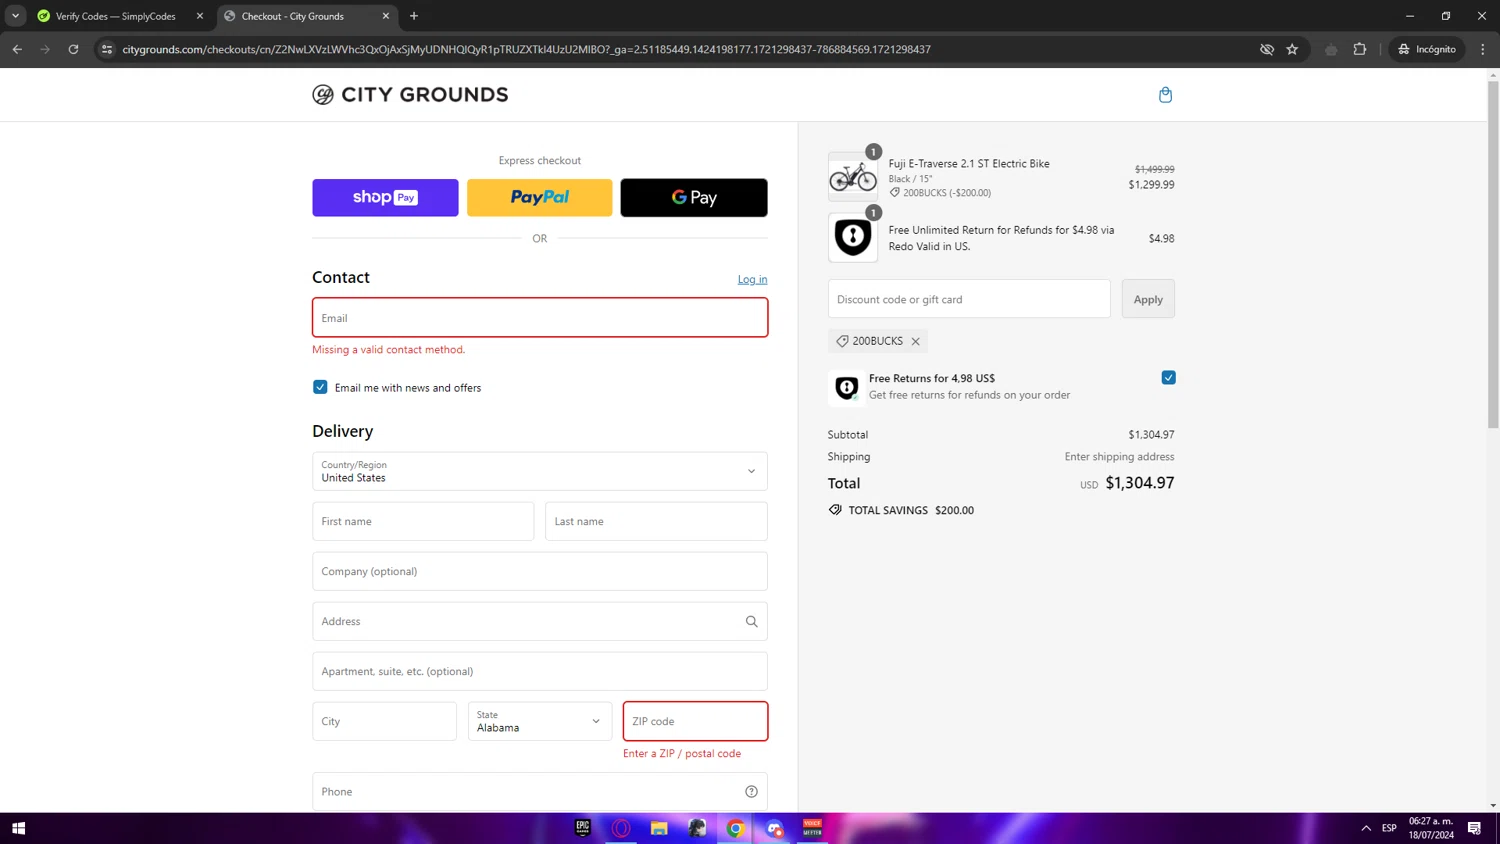
Task: Click the Company (optional) field
Action: pos(540,571)
